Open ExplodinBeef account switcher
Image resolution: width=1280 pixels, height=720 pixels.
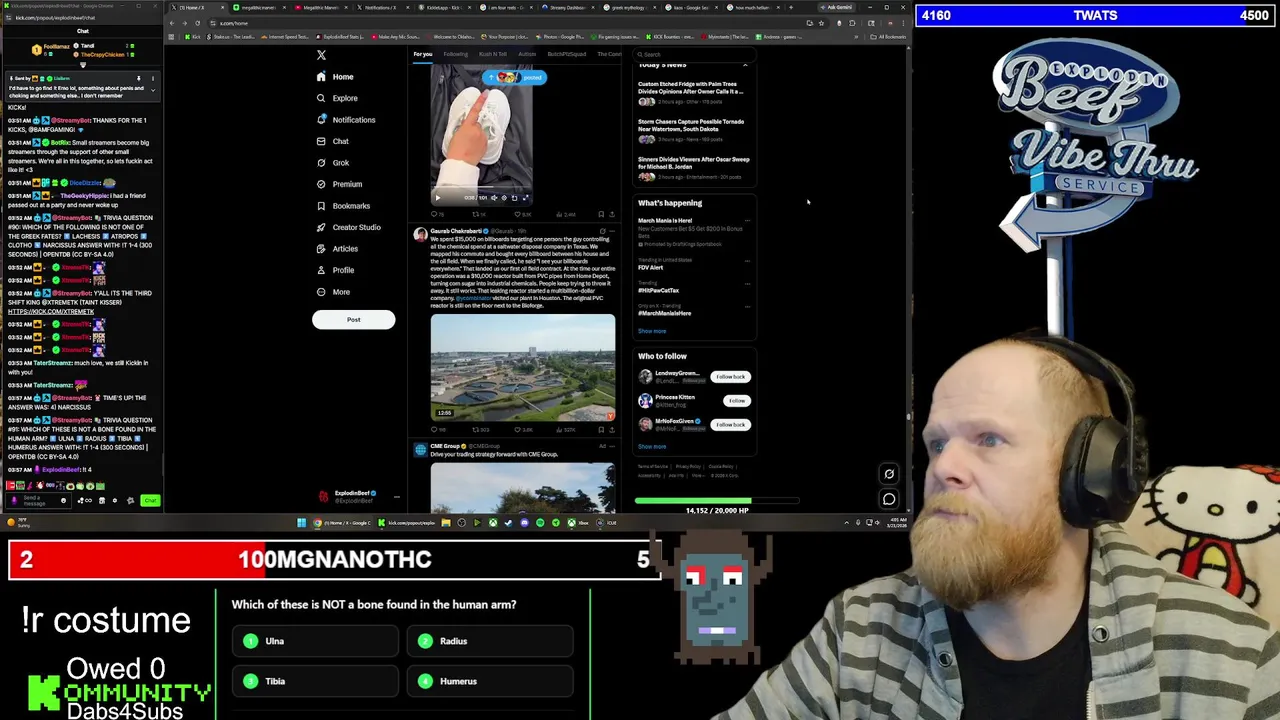359,496
